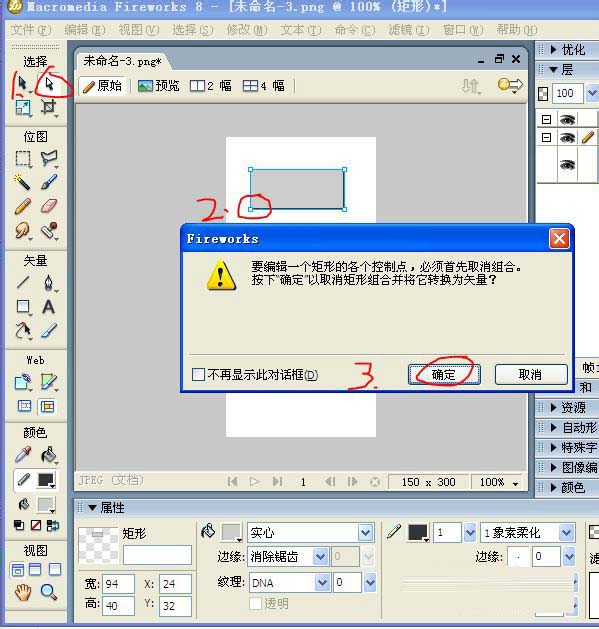Select the Hand tool

click(x=23, y=592)
